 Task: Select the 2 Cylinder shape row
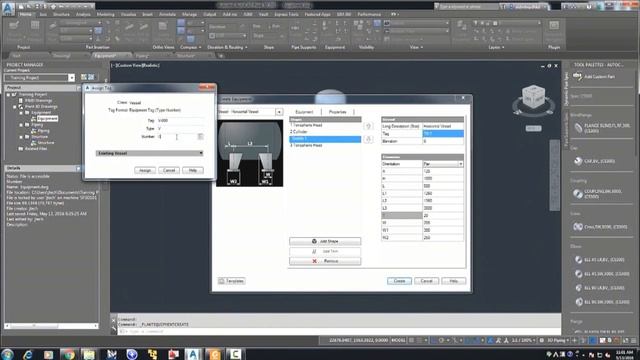point(325,132)
